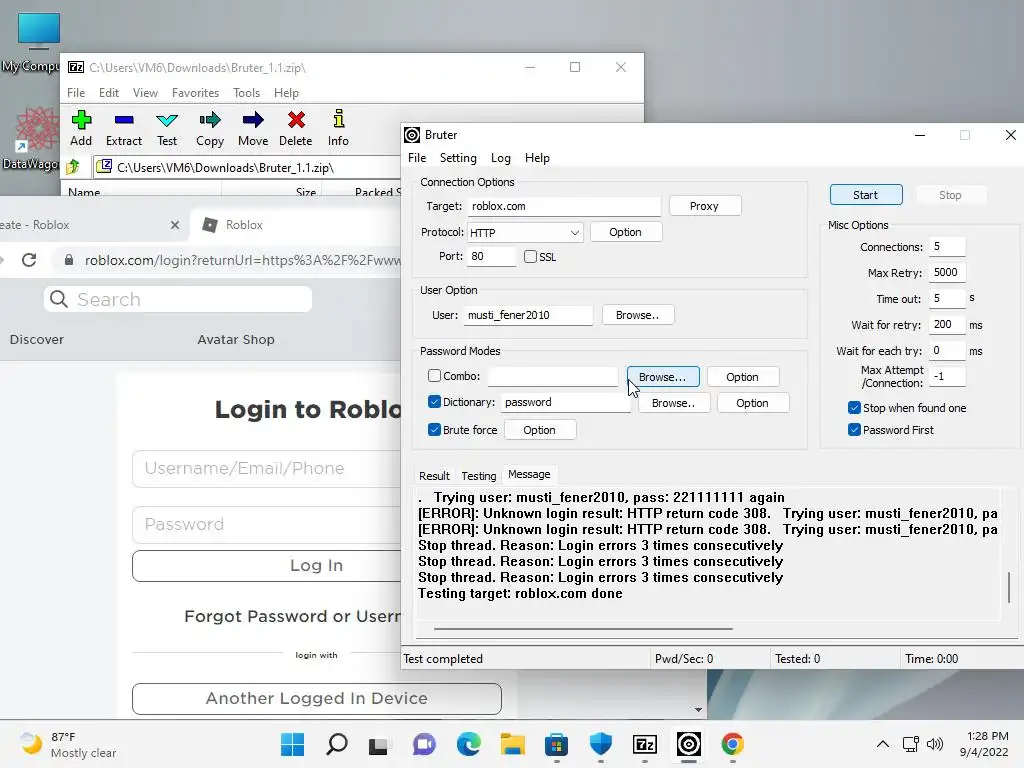Go up one folder in 7-Zip

coord(73,167)
